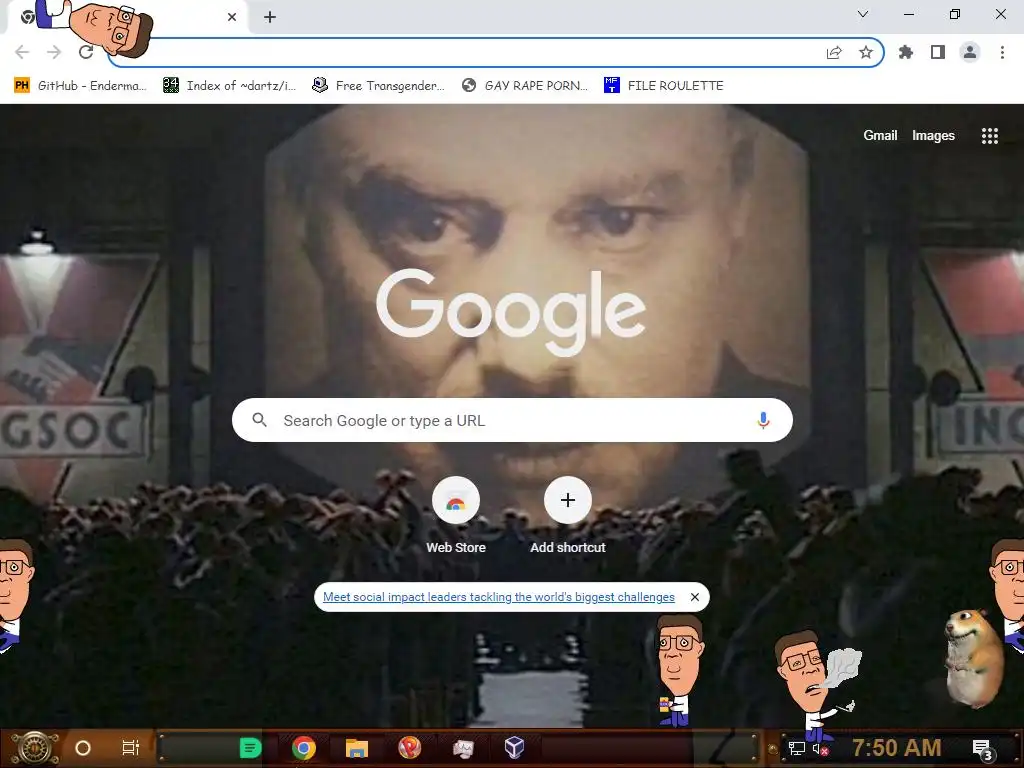Toggle the browser side panel
The width and height of the screenshot is (1024, 768).
938,52
